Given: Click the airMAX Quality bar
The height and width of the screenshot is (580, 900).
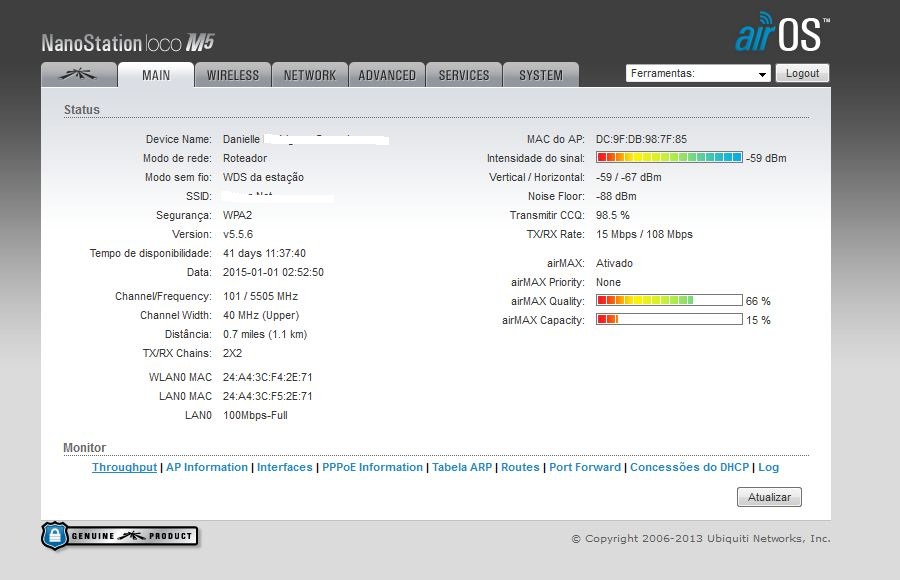Looking at the screenshot, I should [669, 300].
